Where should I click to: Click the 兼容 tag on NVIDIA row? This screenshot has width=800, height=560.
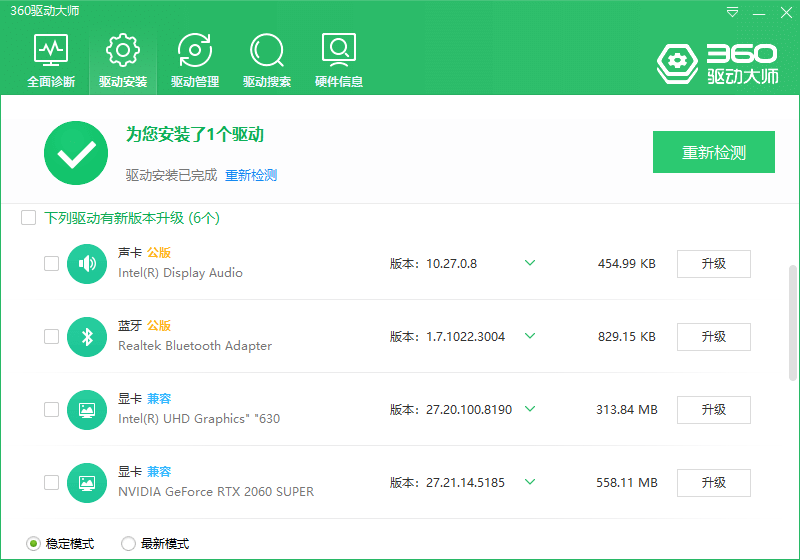(159, 471)
